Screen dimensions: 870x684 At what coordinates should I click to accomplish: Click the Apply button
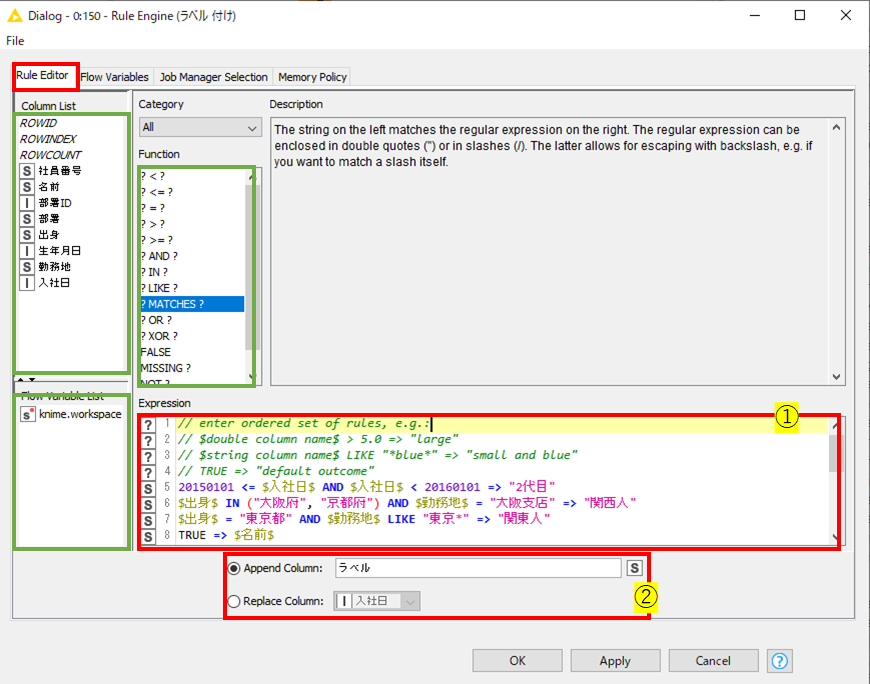pyautogui.click(x=615, y=661)
